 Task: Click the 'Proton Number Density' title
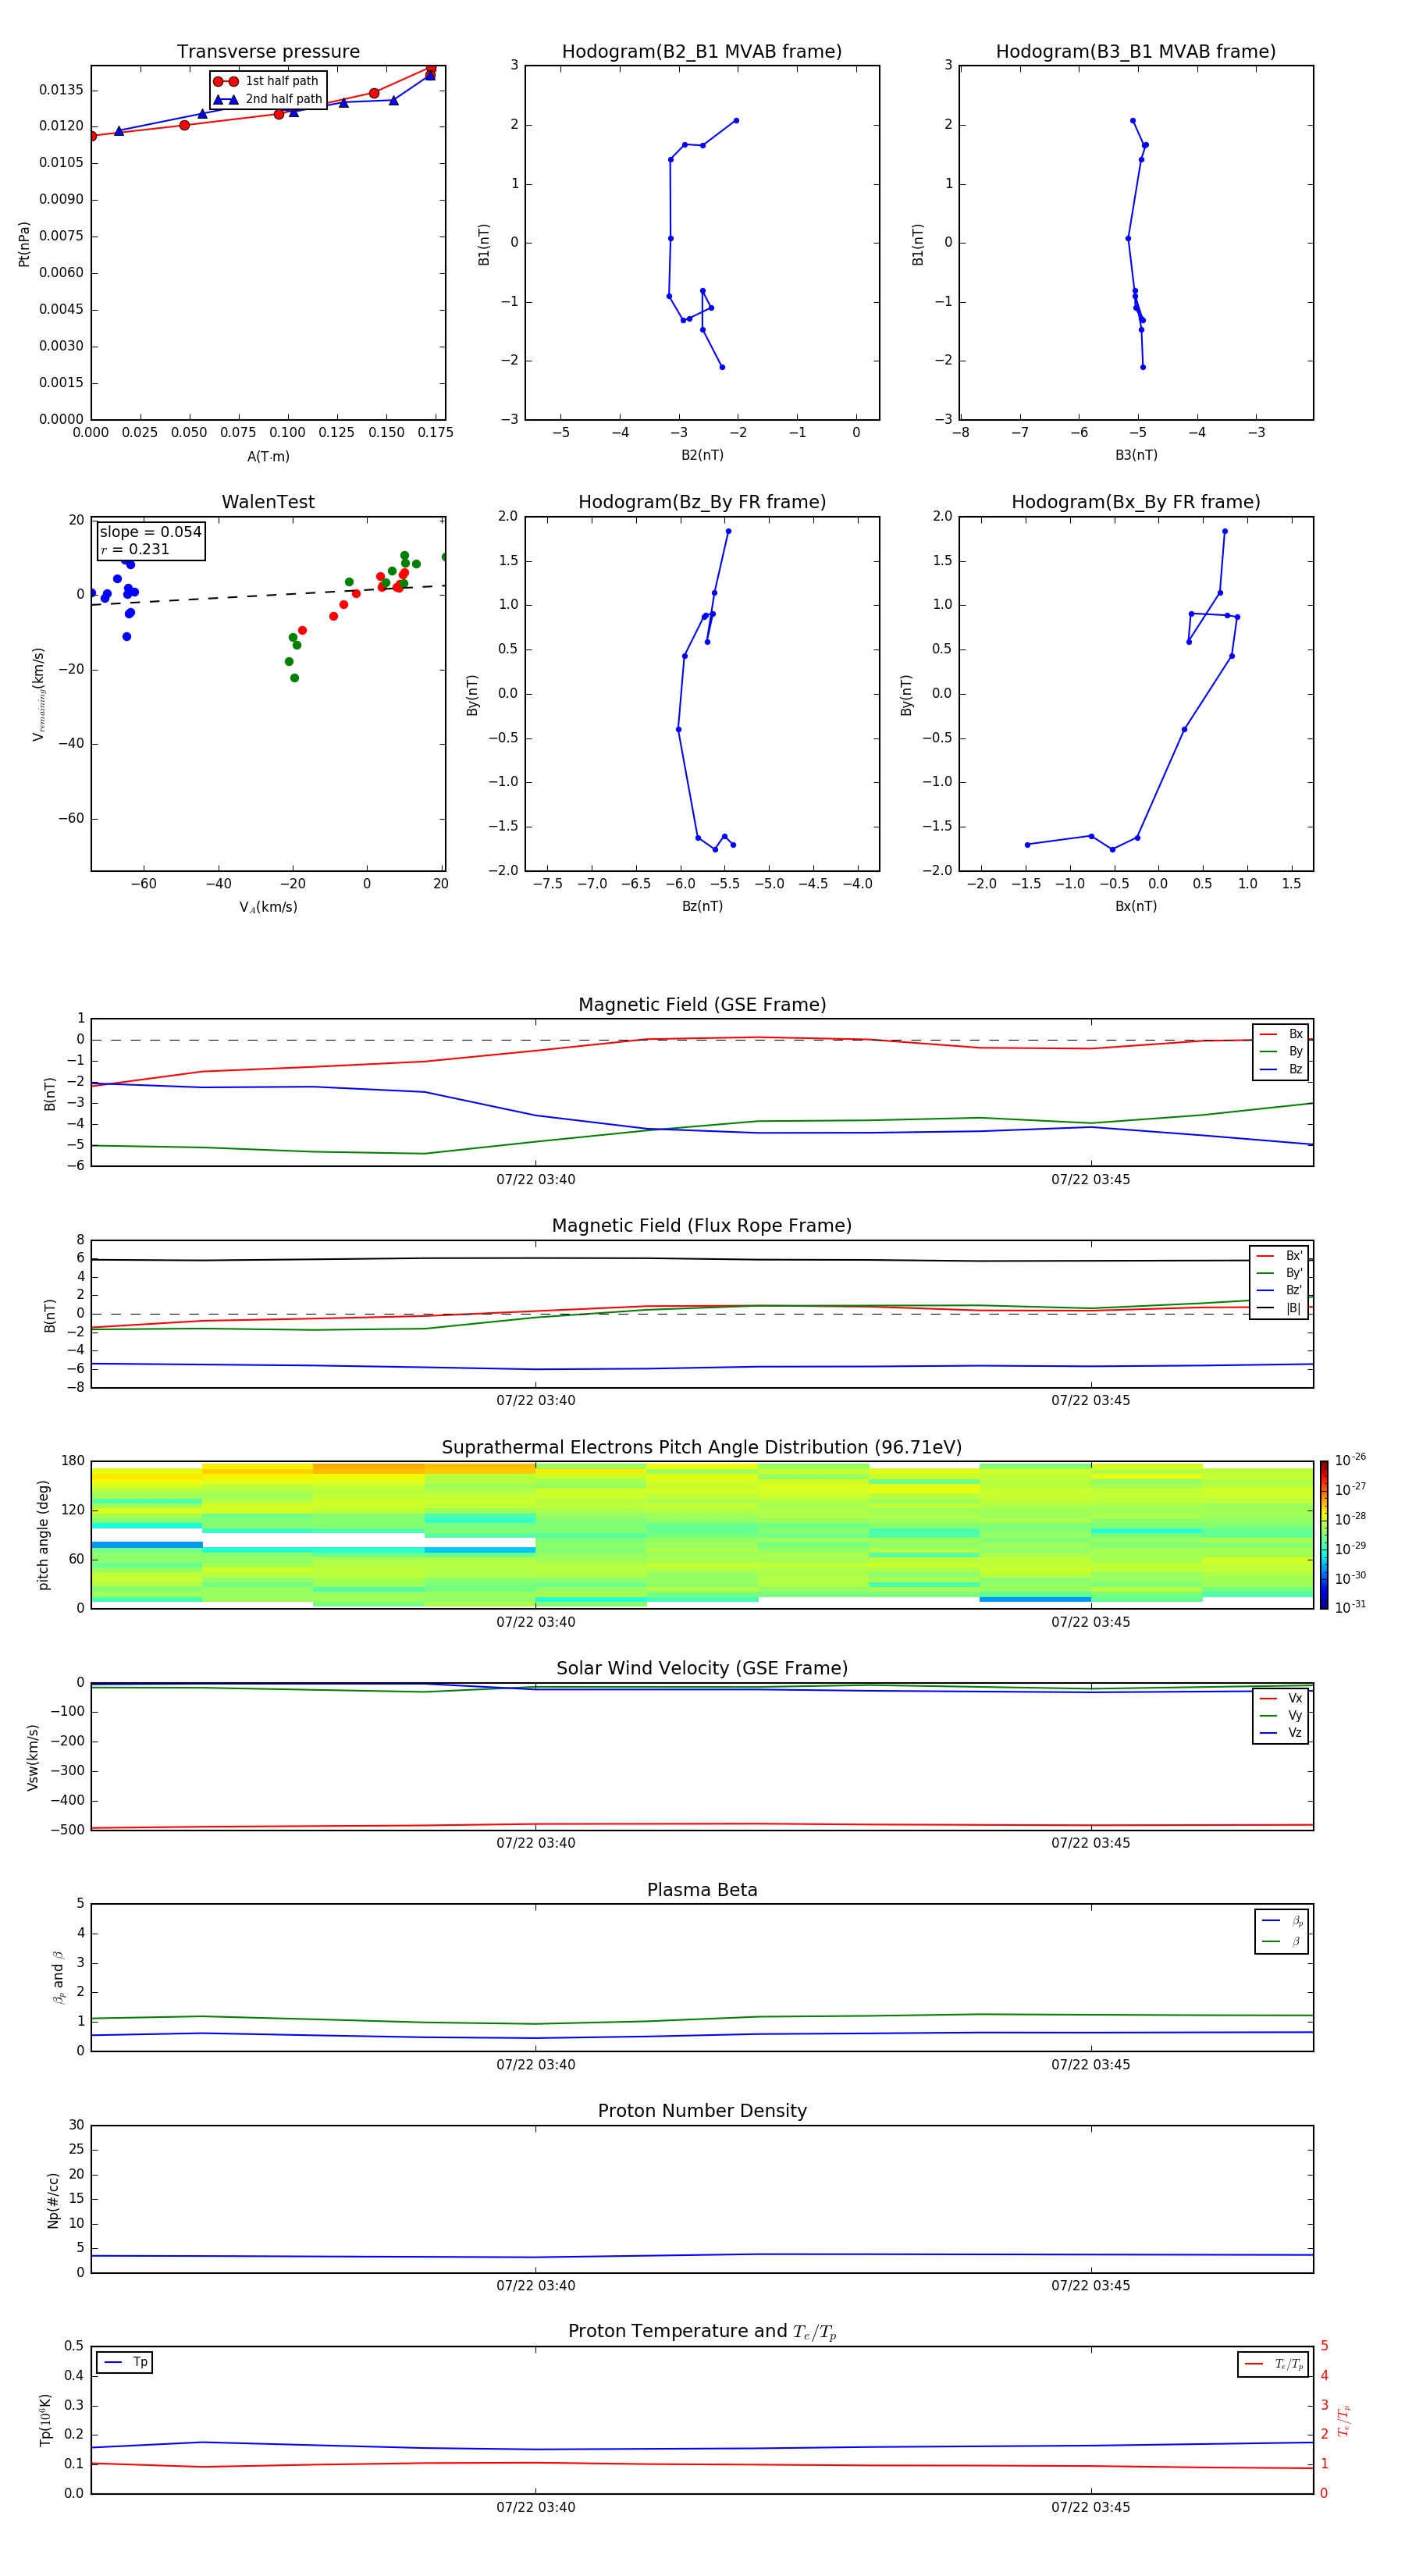[702, 2111]
